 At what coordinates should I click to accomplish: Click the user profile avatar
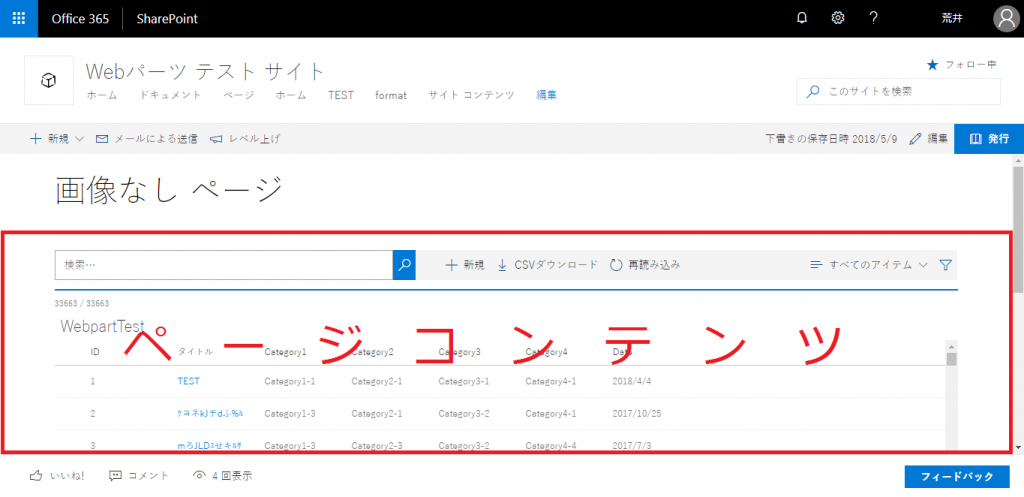pyautogui.click(x=1006, y=18)
